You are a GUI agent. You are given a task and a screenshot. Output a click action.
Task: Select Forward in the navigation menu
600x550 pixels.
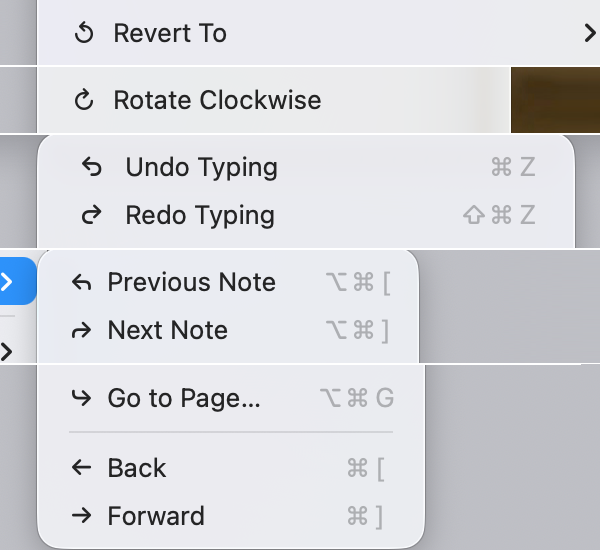click(x=155, y=516)
